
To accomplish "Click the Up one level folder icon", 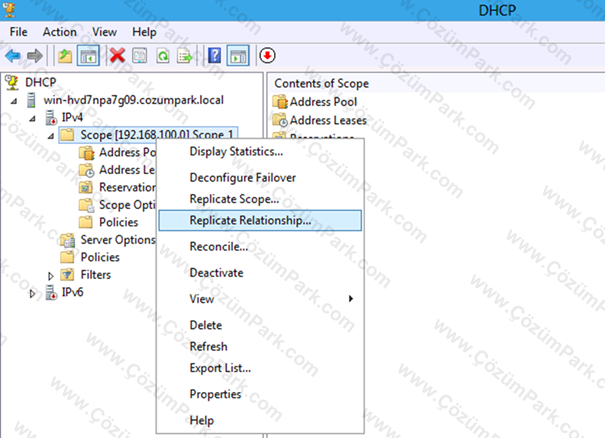I will [x=65, y=56].
